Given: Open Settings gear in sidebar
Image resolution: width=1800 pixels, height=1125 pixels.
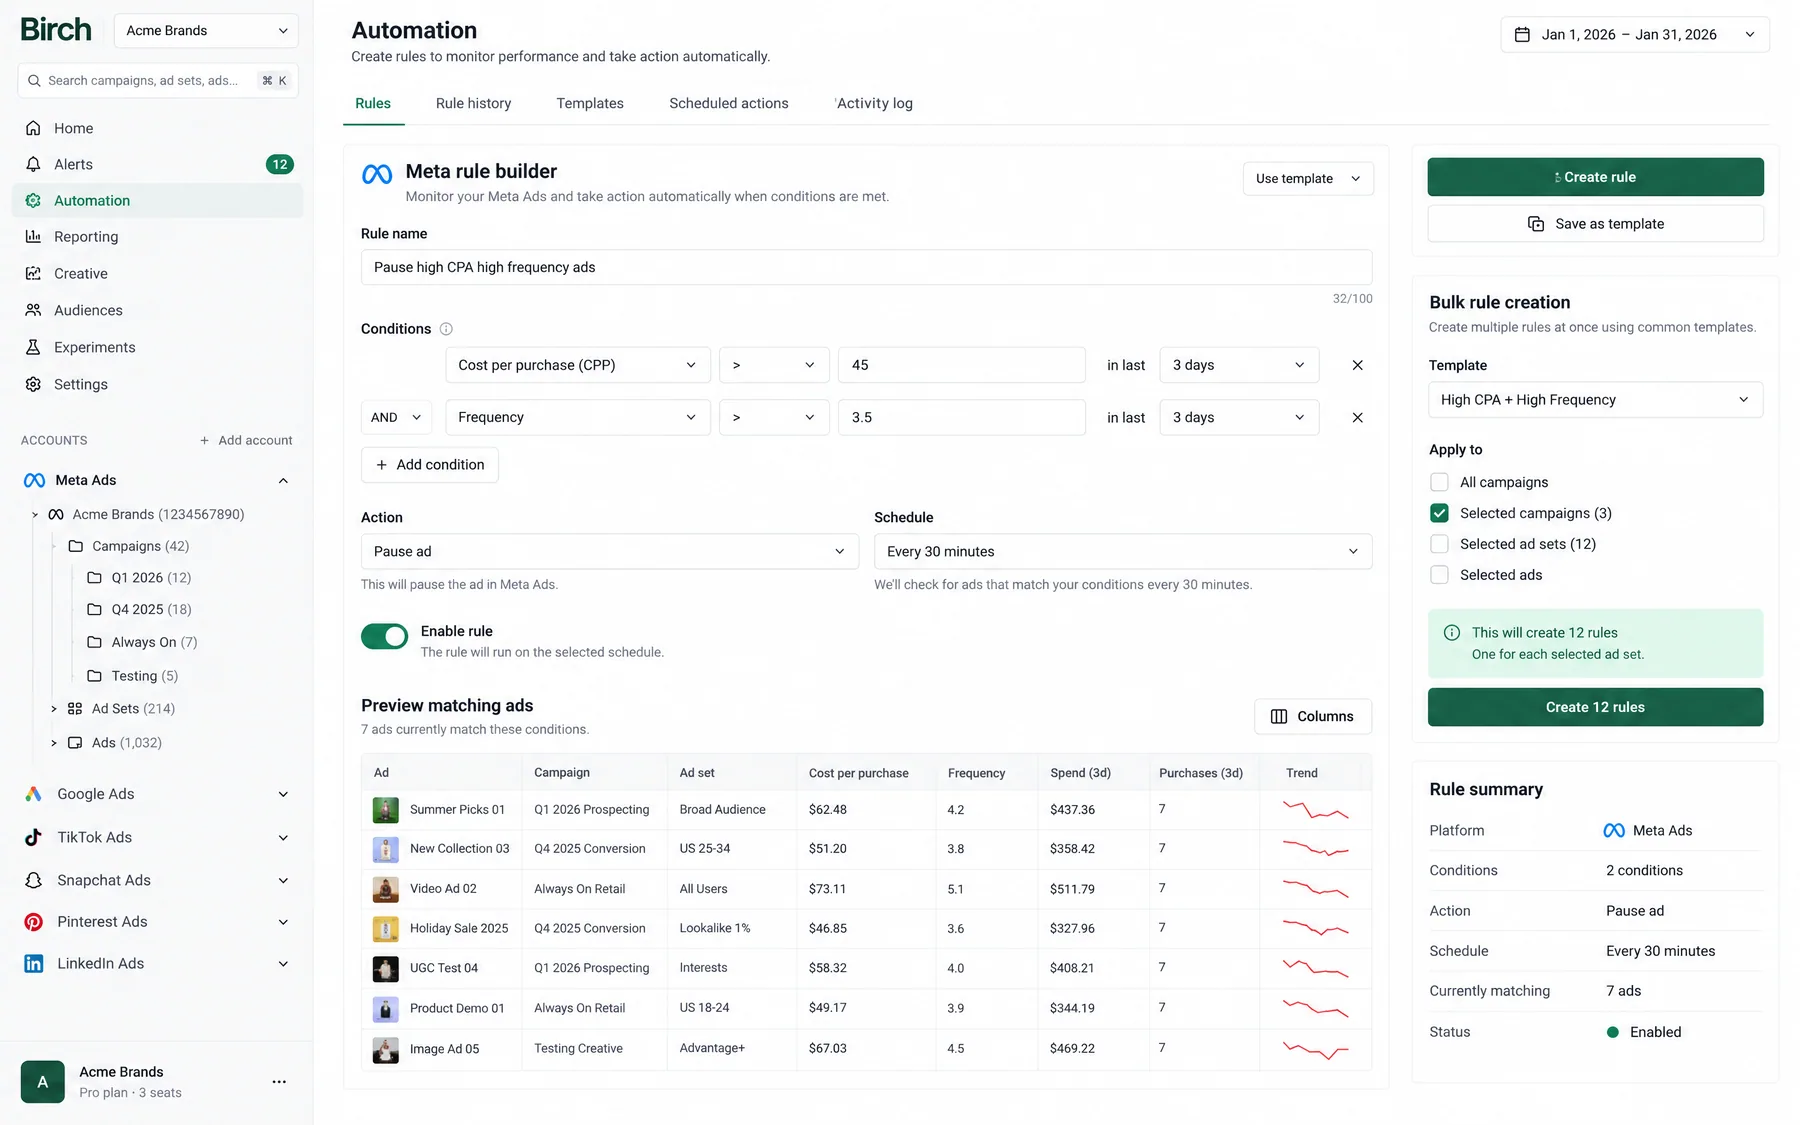Looking at the screenshot, I should pos(33,384).
